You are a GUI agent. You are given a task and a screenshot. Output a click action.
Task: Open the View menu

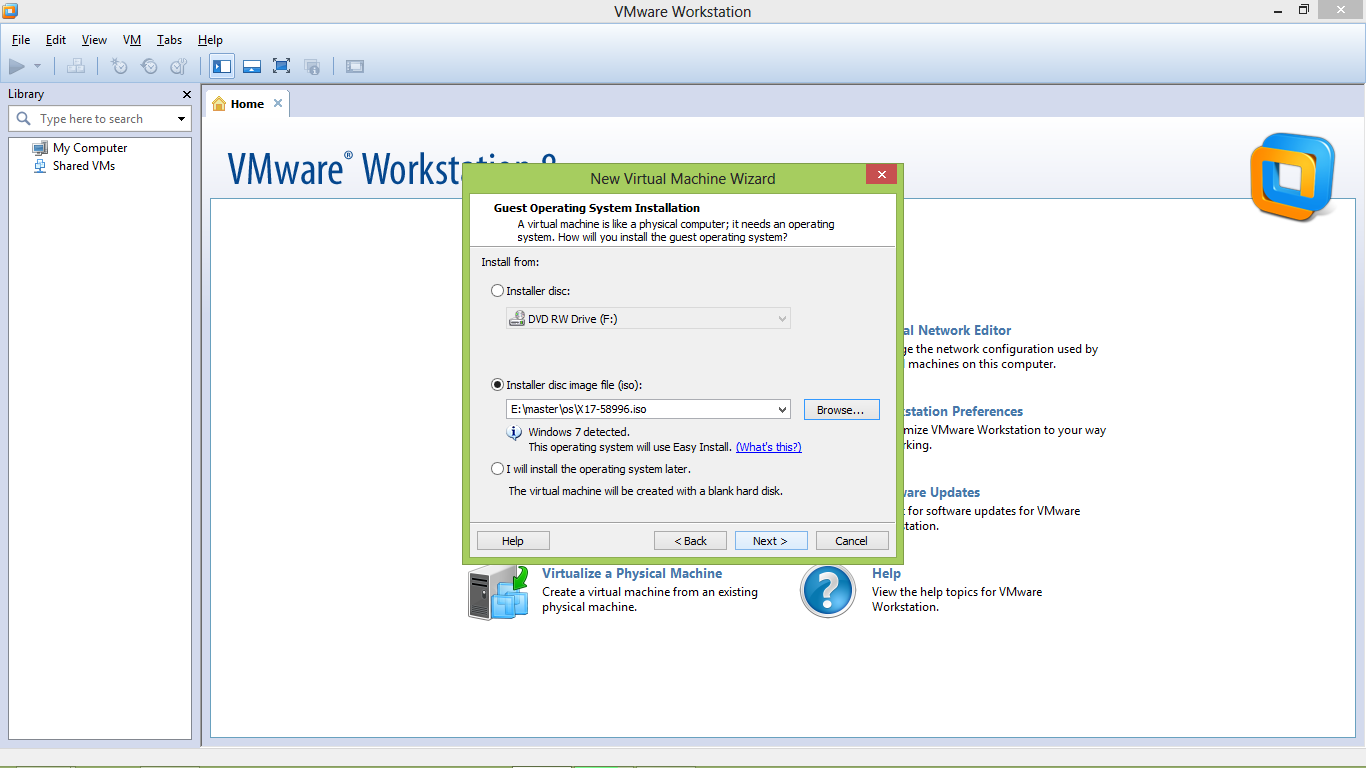(94, 40)
